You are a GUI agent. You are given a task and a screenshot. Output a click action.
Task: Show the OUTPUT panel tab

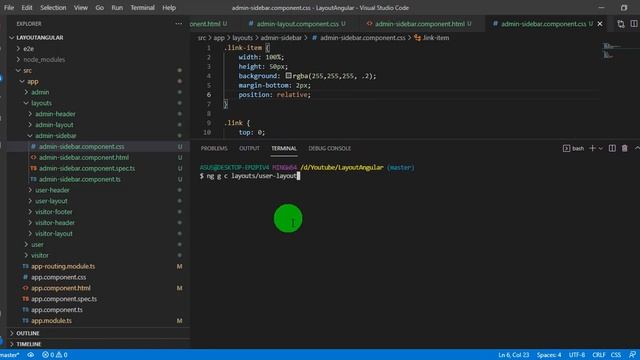[249, 148]
